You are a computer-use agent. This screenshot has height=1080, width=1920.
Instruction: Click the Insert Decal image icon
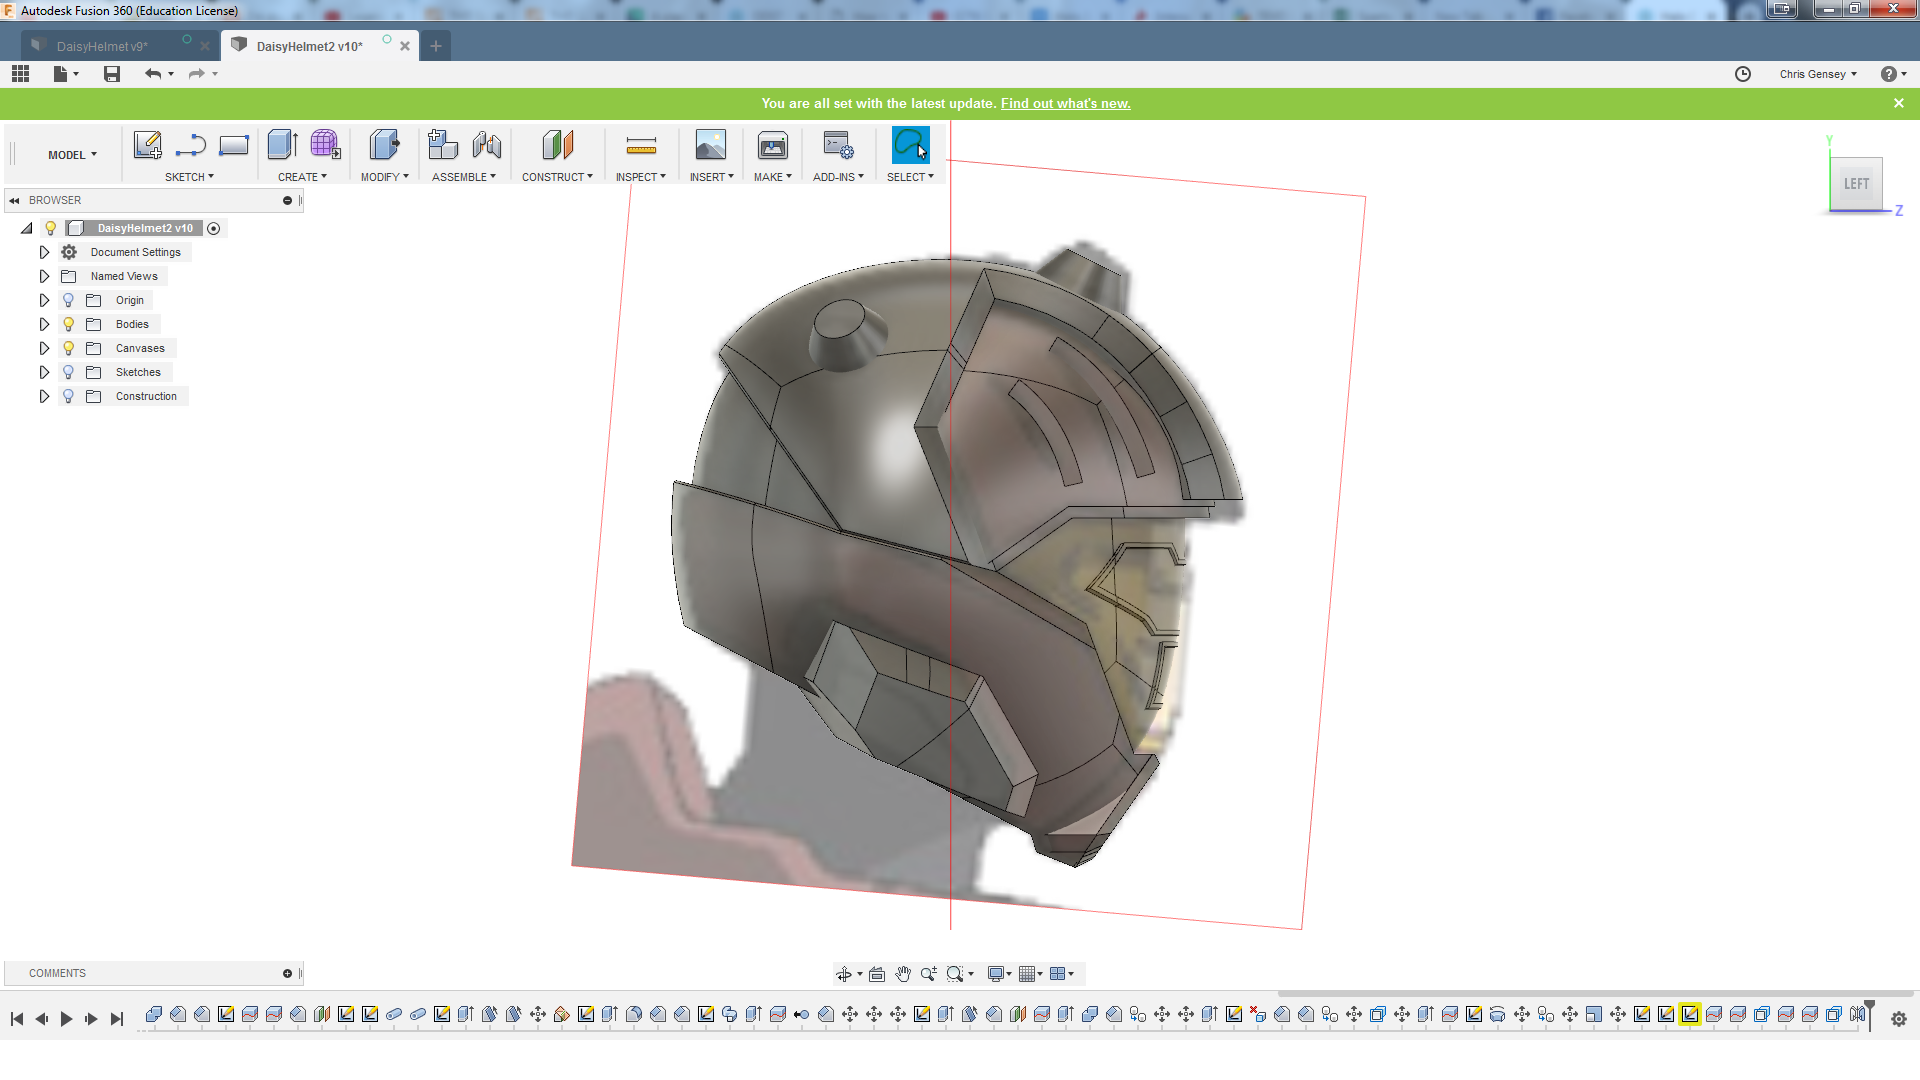711,146
